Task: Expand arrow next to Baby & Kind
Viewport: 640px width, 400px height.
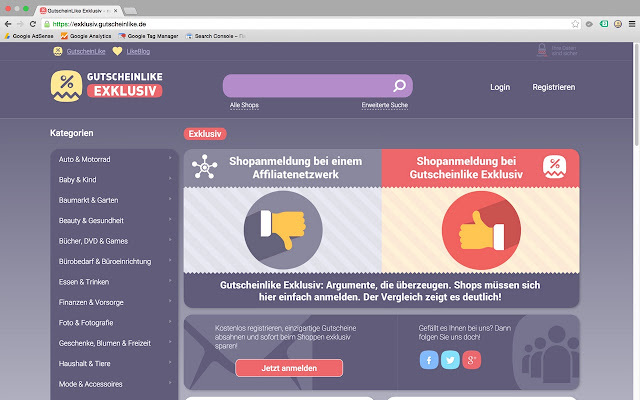Action: pos(170,179)
